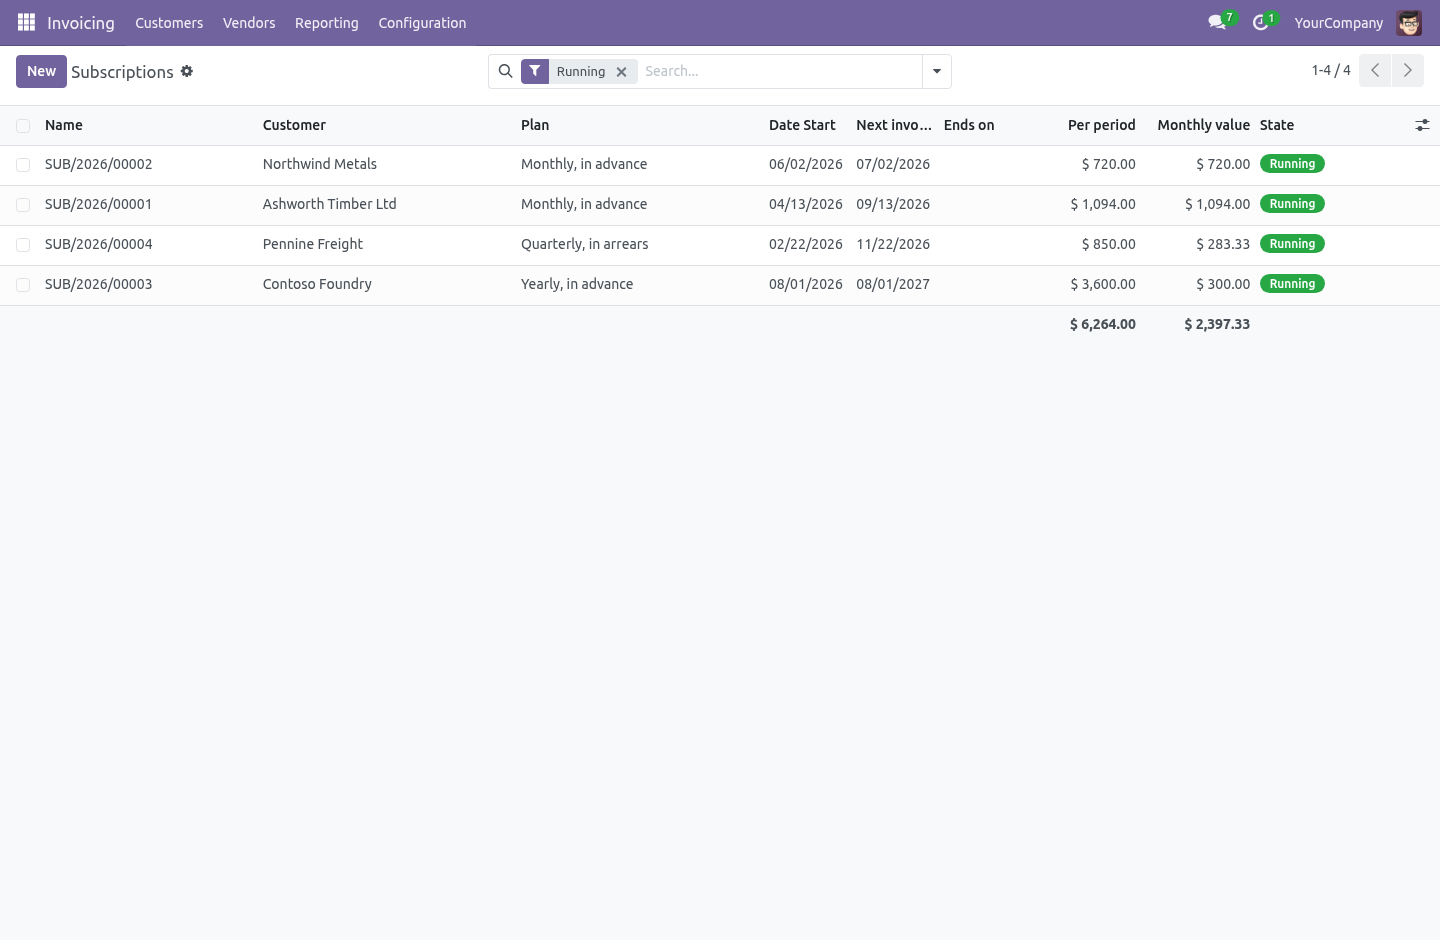Expand the search options dropdown
The height and width of the screenshot is (940, 1440).
[x=937, y=71]
